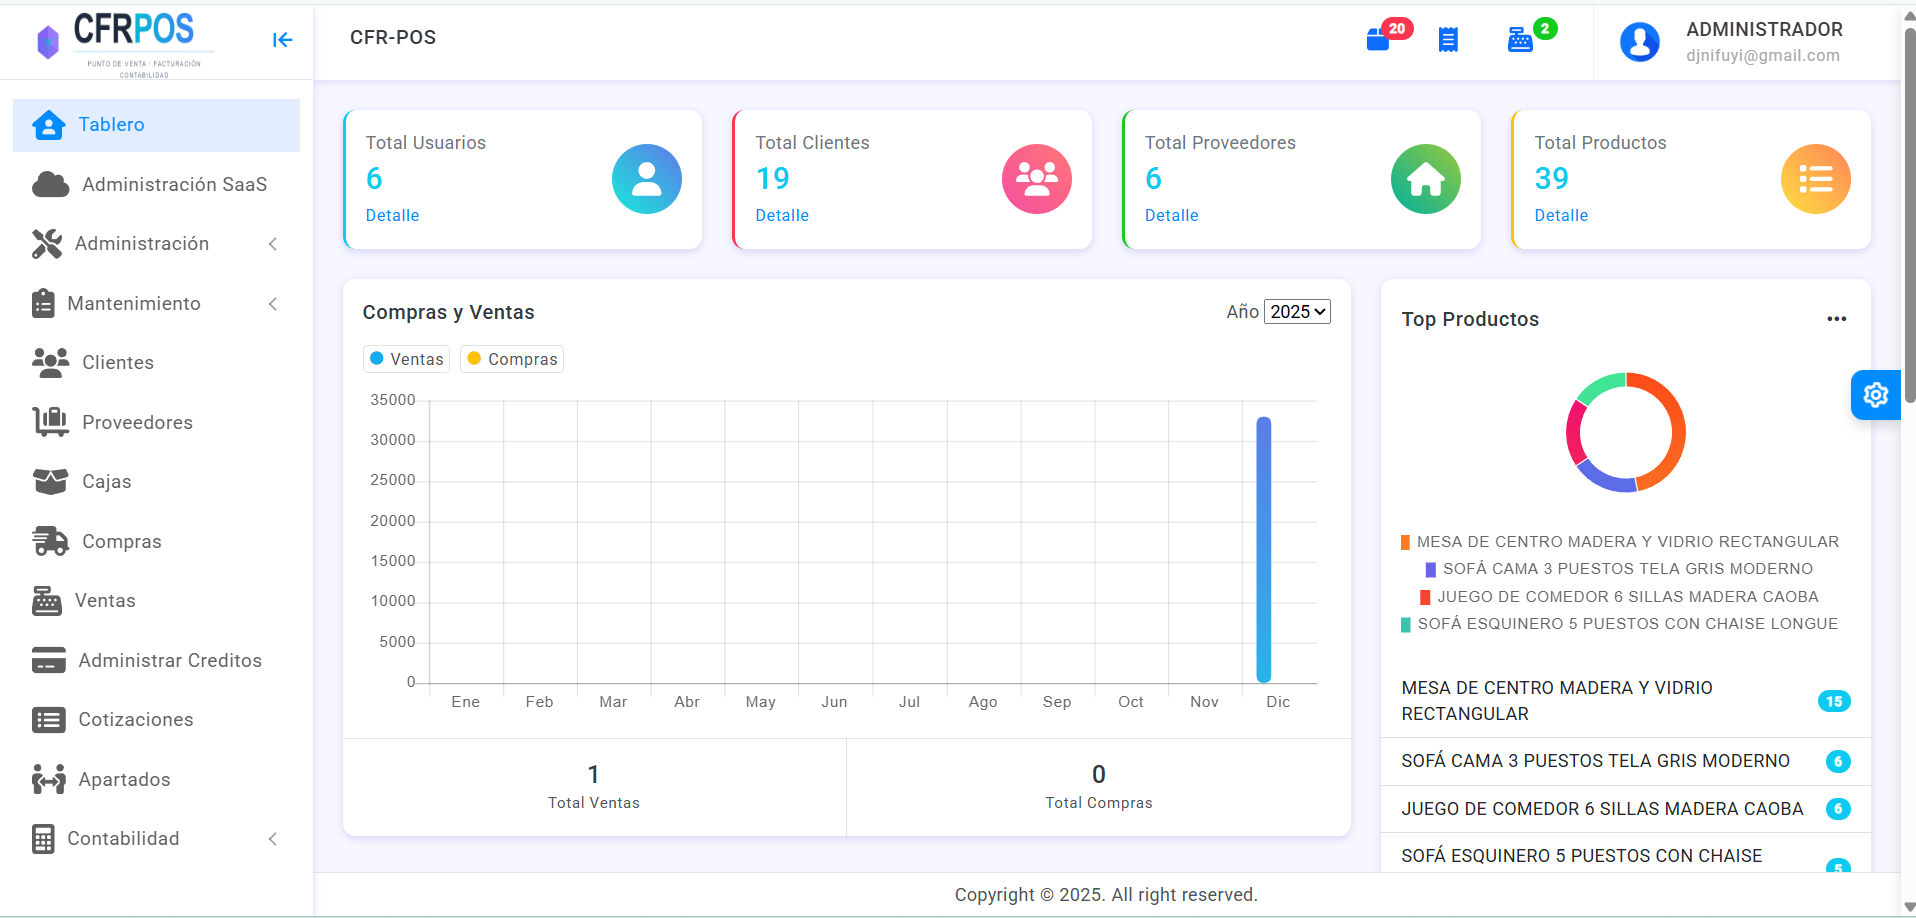Toggle JUEGO DE COMEDOR legend entry
Viewport: 1916px width, 918px height.
[1619, 597]
